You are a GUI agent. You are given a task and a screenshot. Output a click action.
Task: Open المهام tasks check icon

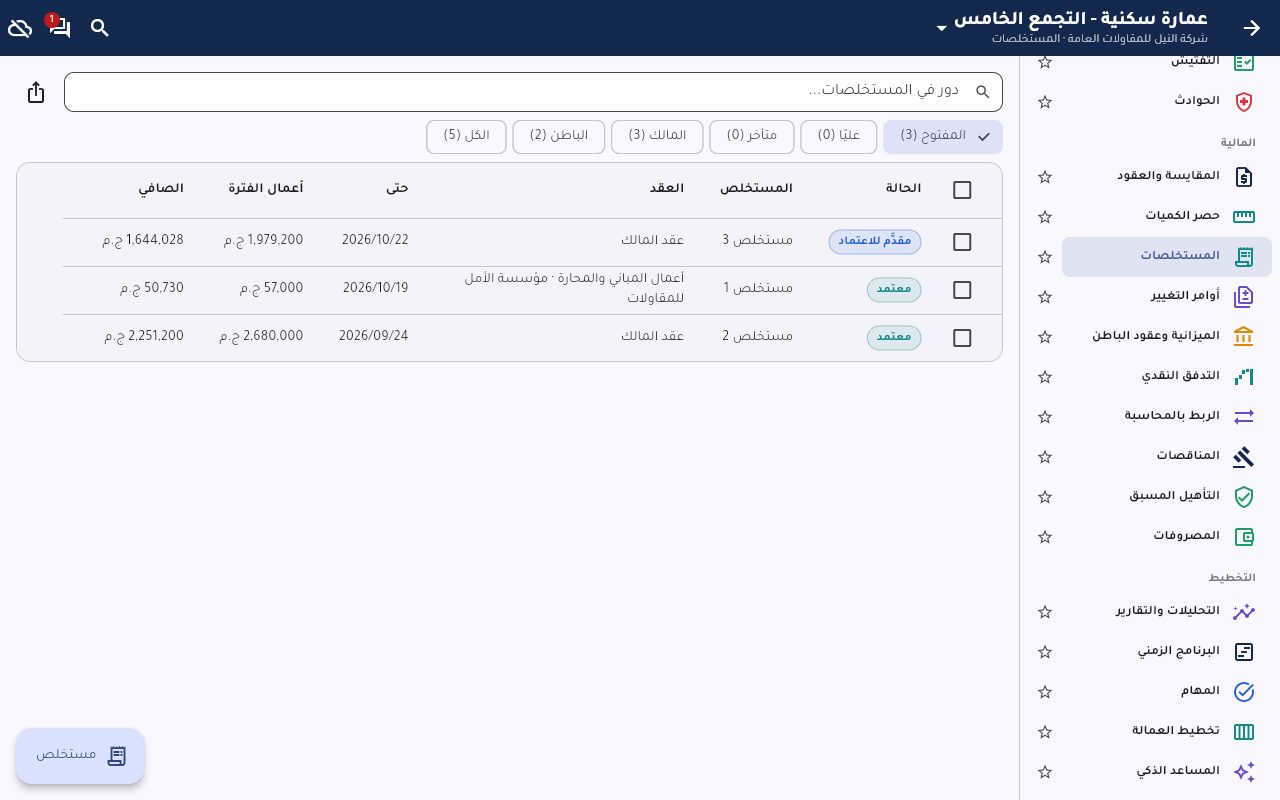click(1244, 692)
